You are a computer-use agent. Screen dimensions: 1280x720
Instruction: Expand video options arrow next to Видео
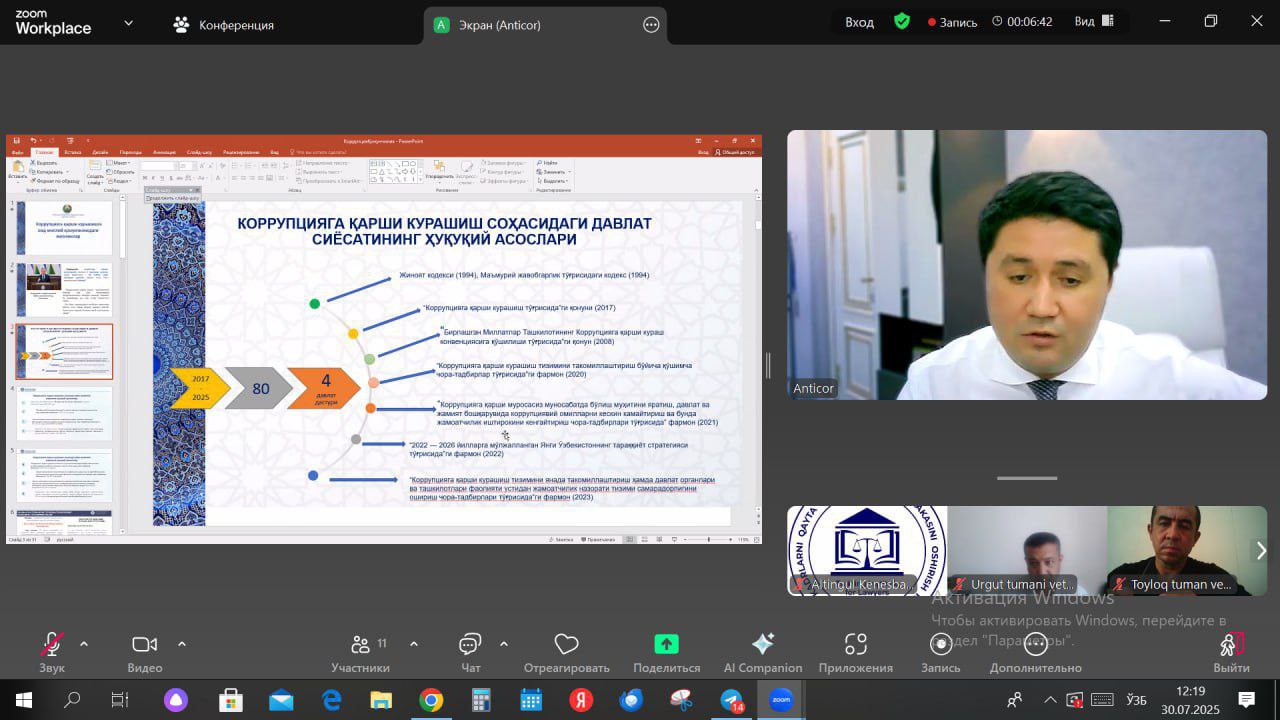[182, 644]
